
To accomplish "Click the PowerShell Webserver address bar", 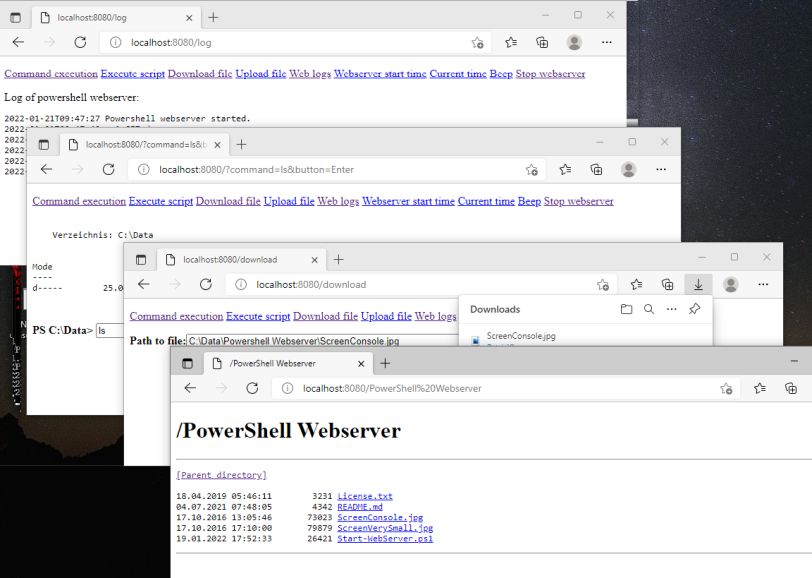I will 504,388.
